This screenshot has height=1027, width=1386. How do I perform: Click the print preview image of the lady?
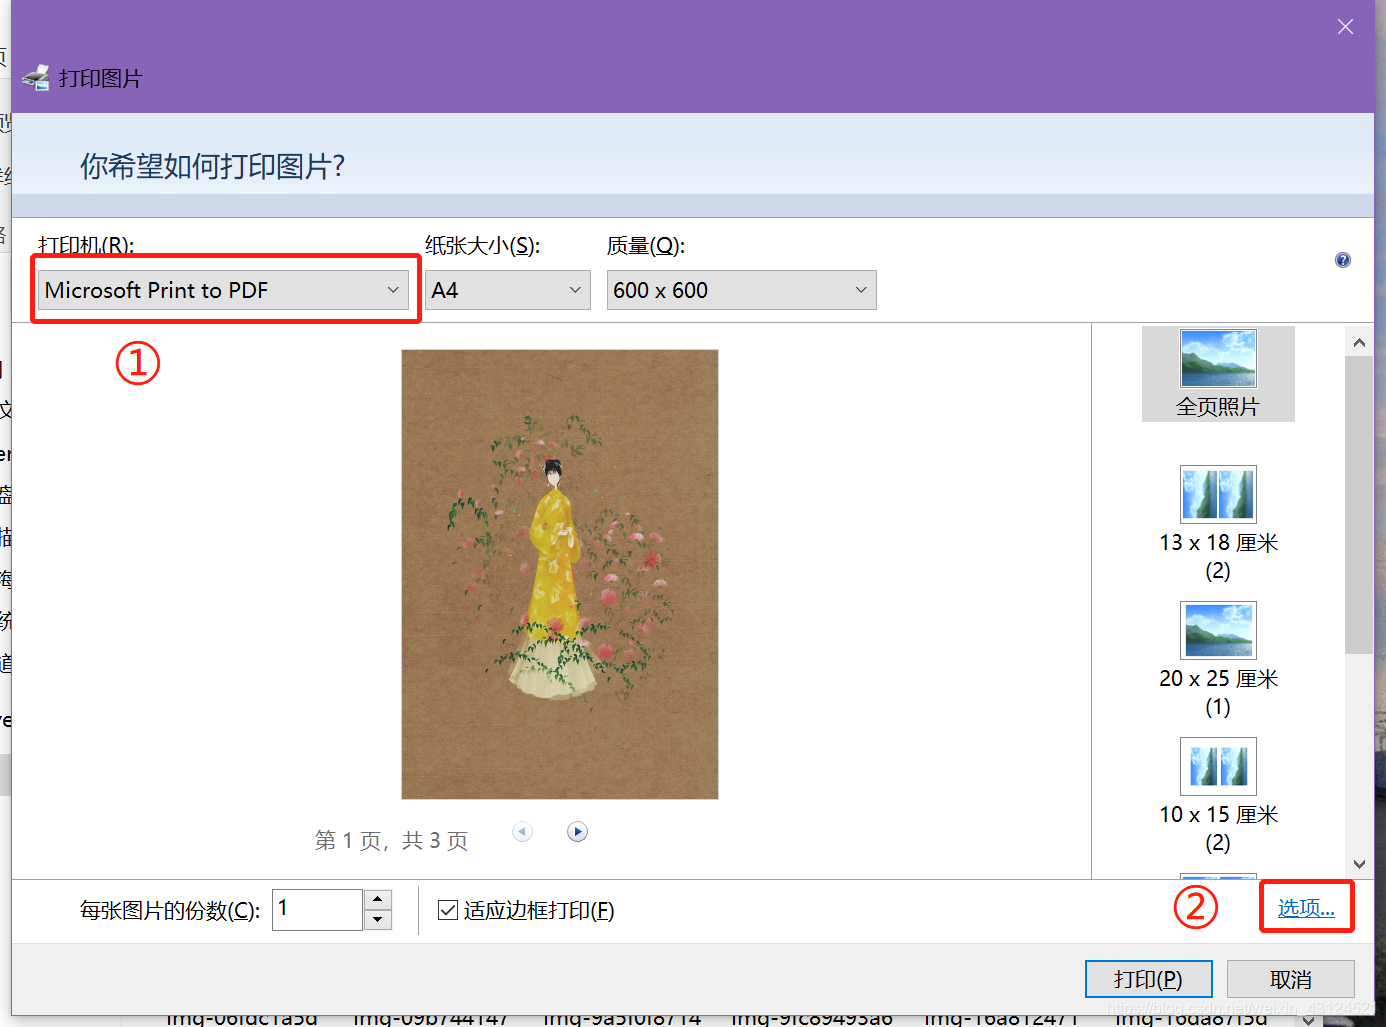(560, 574)
